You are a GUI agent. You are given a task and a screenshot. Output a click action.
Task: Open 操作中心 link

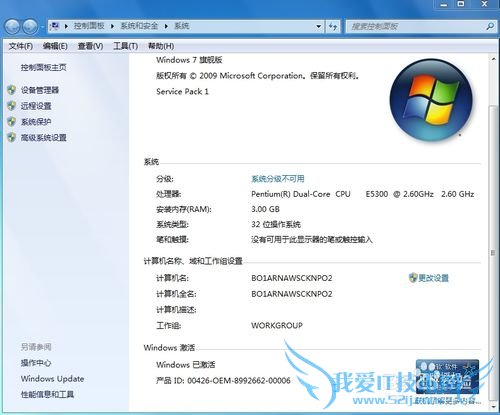36,363
